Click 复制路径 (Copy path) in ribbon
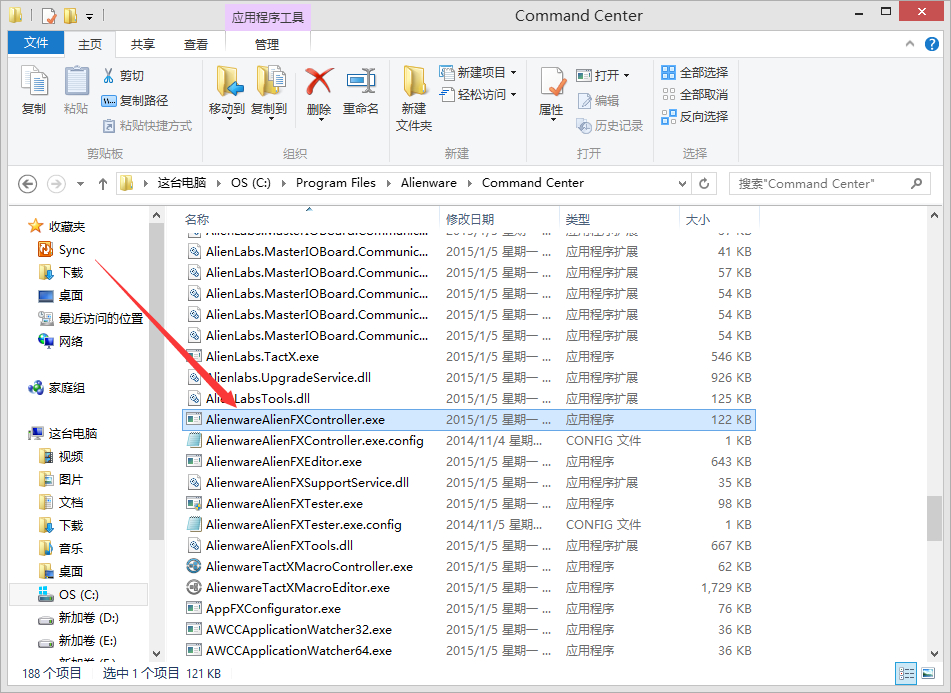 point(135,101)
